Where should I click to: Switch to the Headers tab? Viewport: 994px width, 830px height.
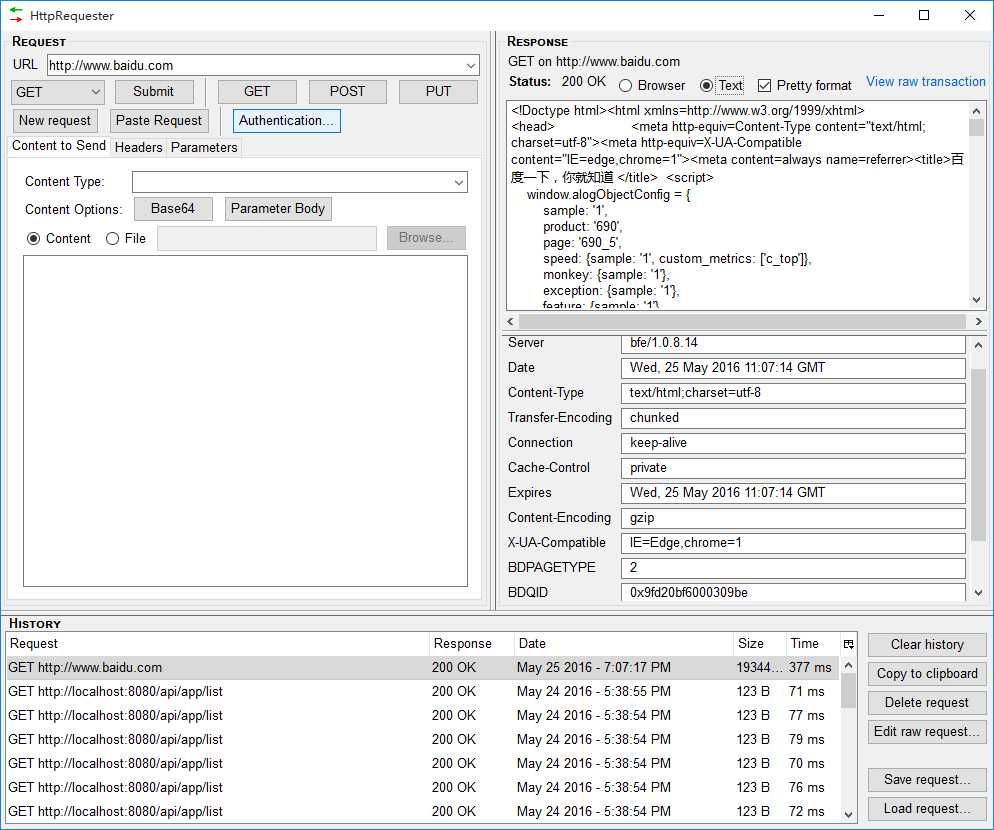point(138,147)
